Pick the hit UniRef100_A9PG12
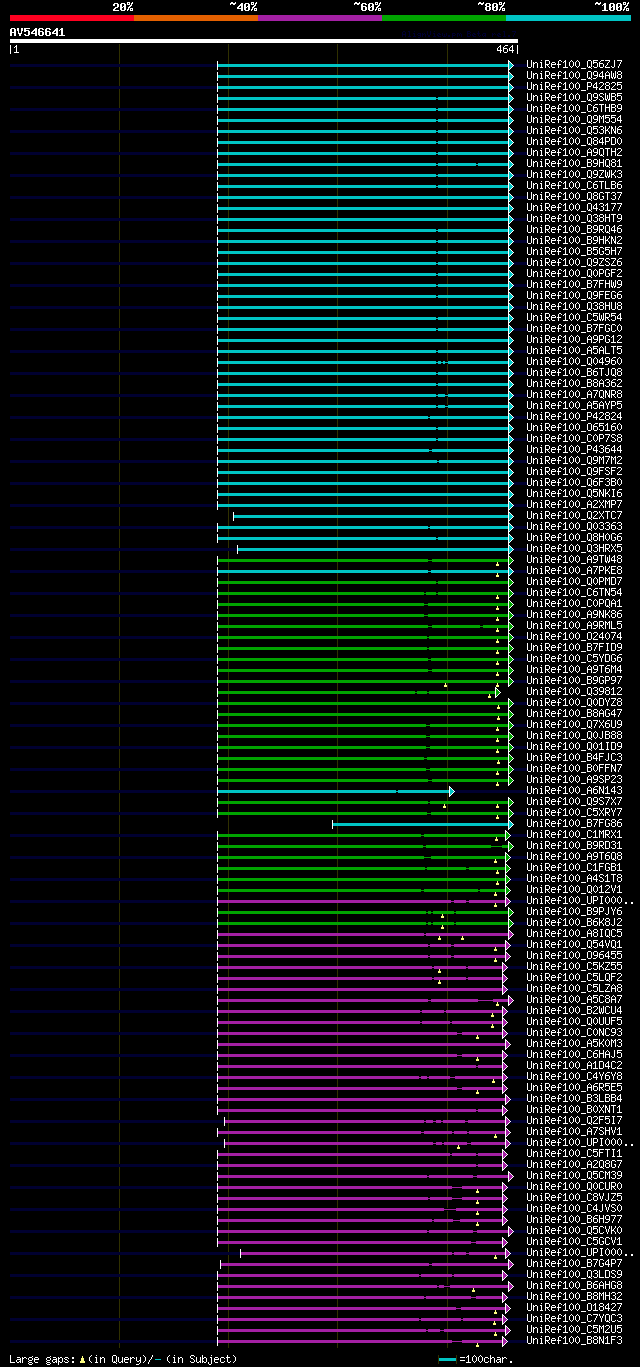The width and height of the screenshot is (640, 1367). coord(574,339)
